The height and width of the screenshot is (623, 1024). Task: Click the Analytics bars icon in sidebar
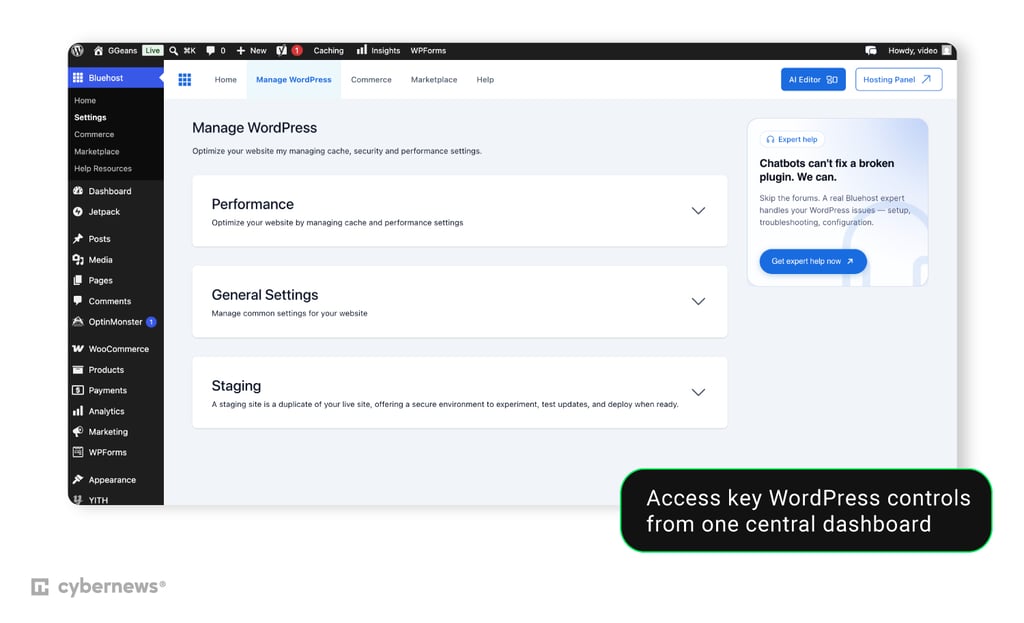(78, 411)
